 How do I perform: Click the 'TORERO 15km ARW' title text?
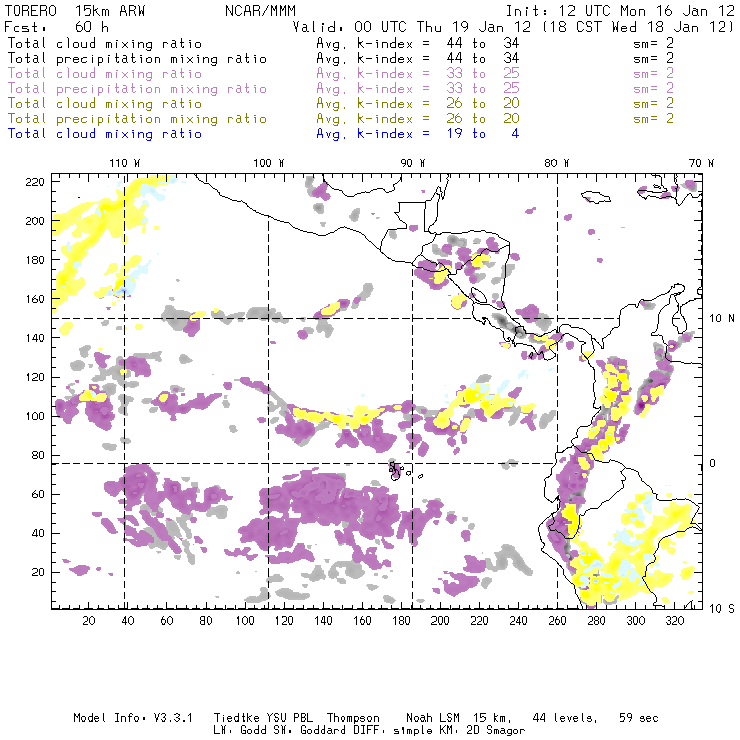click(x=75, y=11)
